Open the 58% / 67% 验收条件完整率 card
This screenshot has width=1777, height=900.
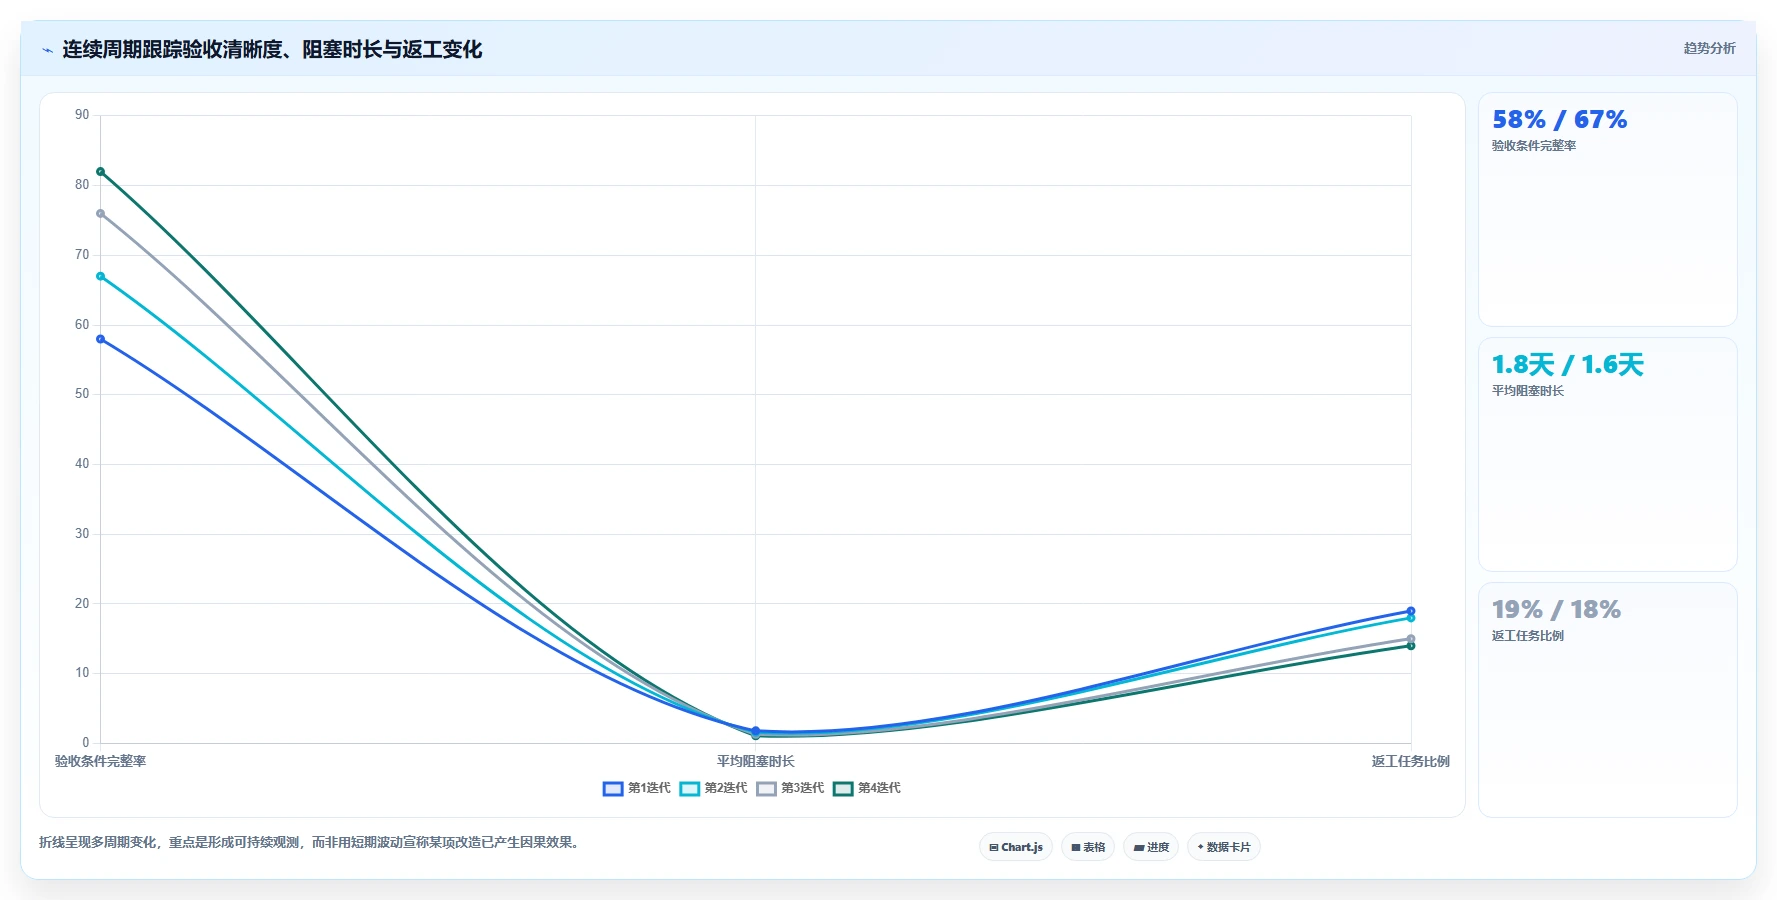click(x=1607, y=209)
